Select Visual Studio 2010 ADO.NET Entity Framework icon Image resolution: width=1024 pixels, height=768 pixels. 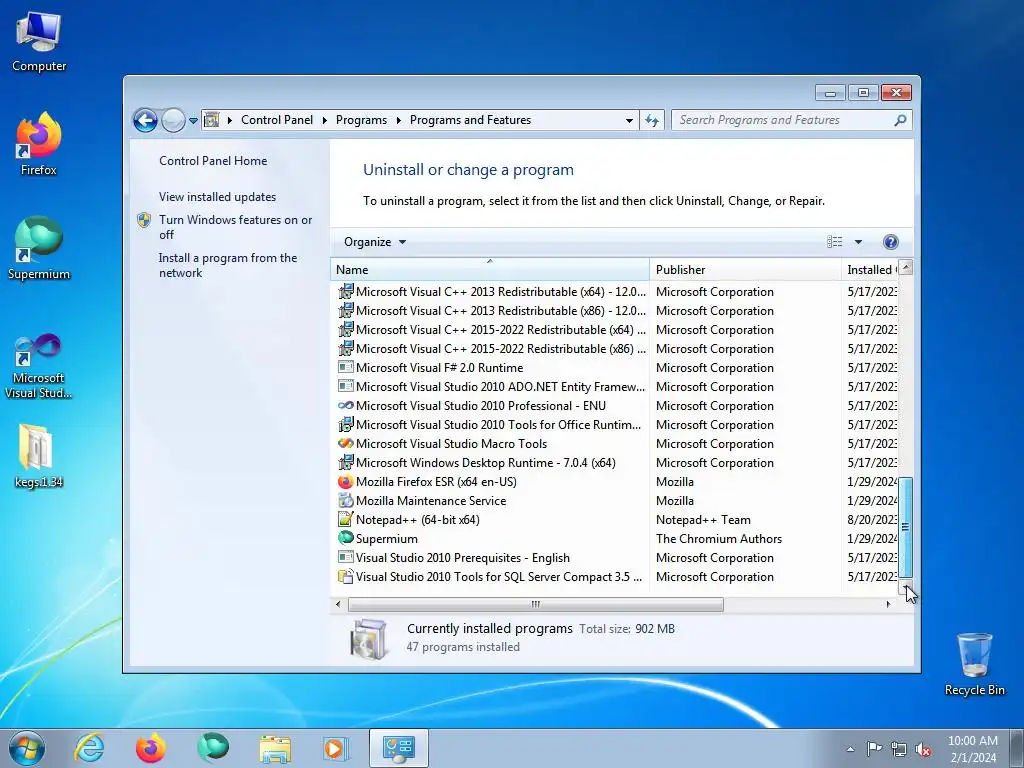(345, 387)
